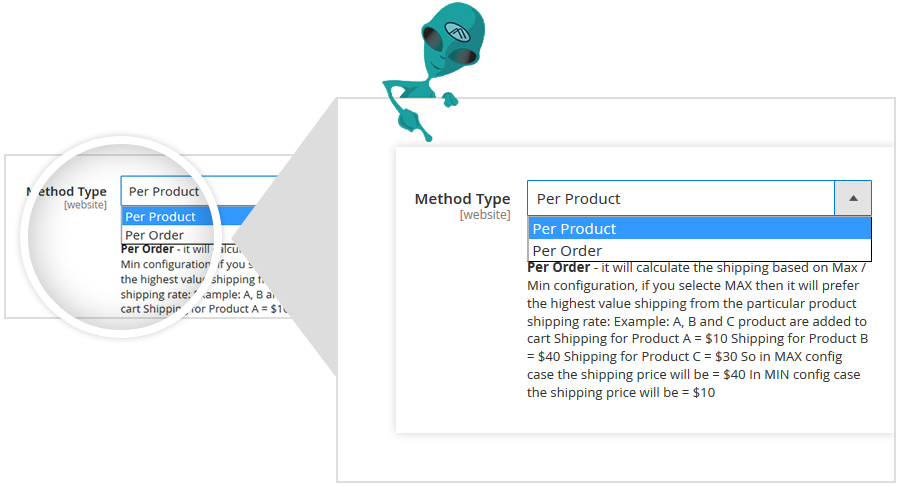This screenshot has width=900, height=487.
Task: Click '[website]' scope label inside magnified circle
Action: point(85,205)
